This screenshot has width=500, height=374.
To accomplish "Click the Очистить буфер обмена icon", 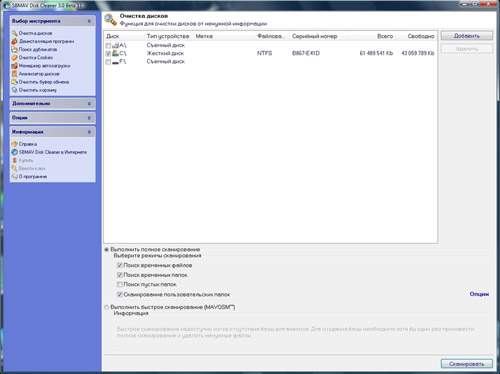I will click(14, 82).
